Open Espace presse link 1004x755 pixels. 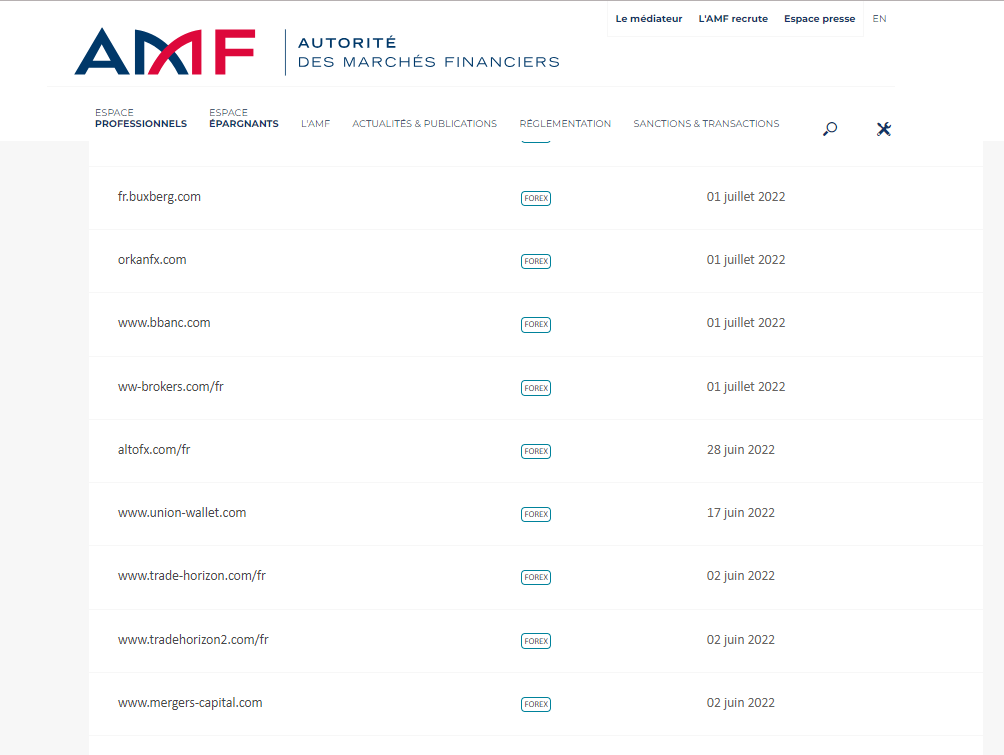pos(819,19)
